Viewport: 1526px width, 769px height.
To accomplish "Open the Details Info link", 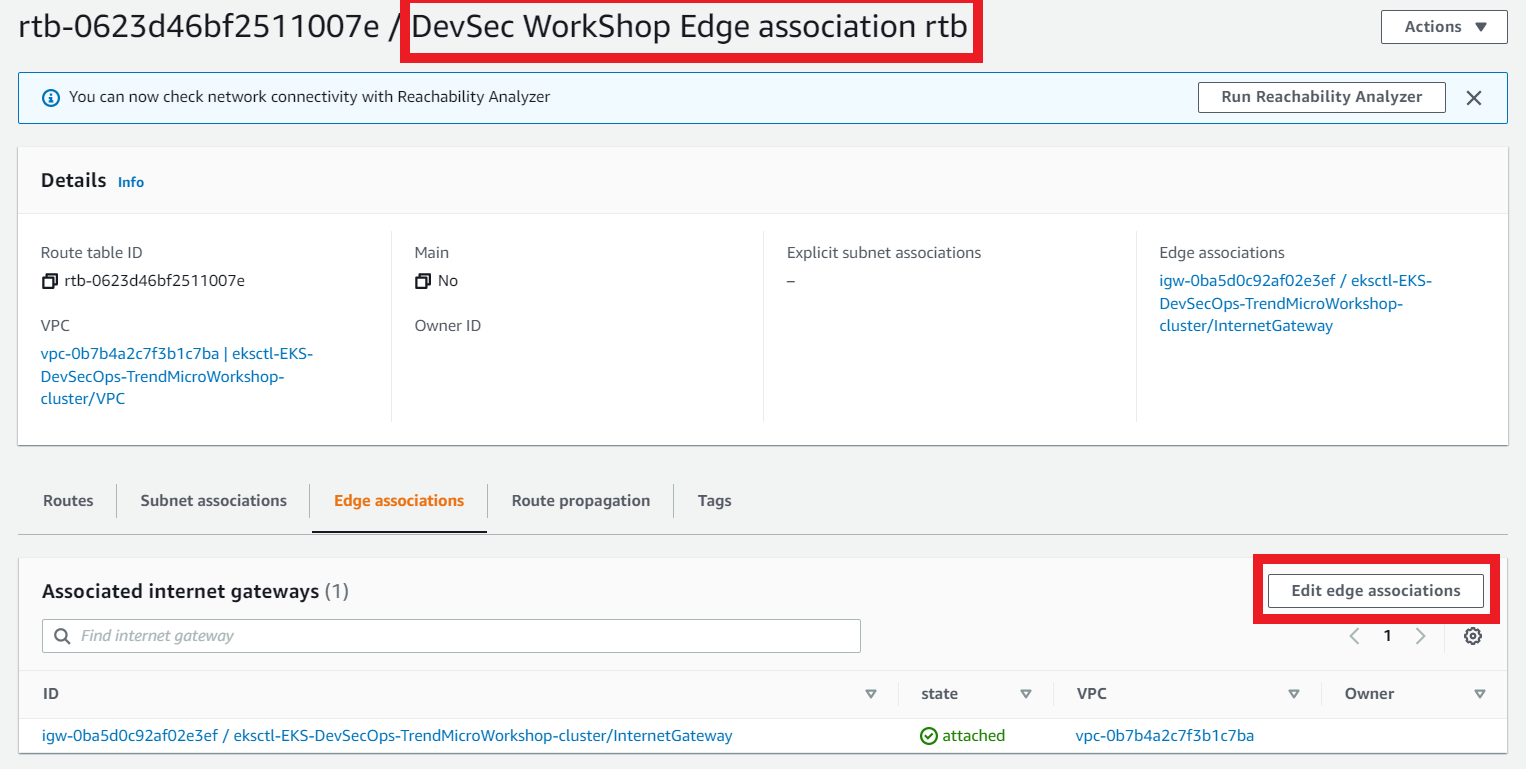I will pos(131,182).
